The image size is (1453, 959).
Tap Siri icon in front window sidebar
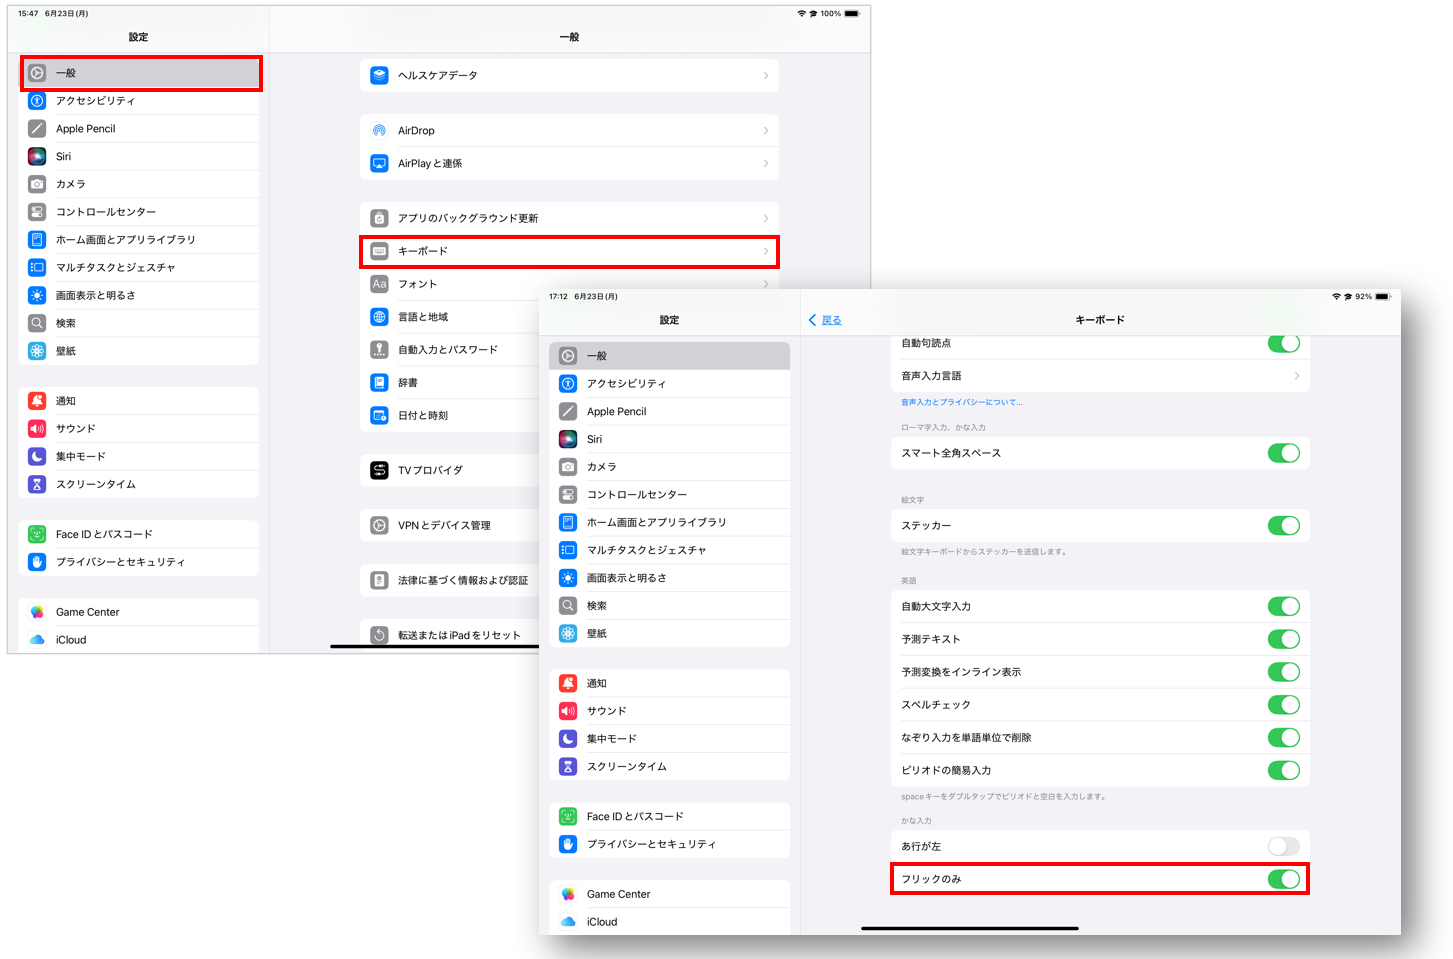click(568, 439)
